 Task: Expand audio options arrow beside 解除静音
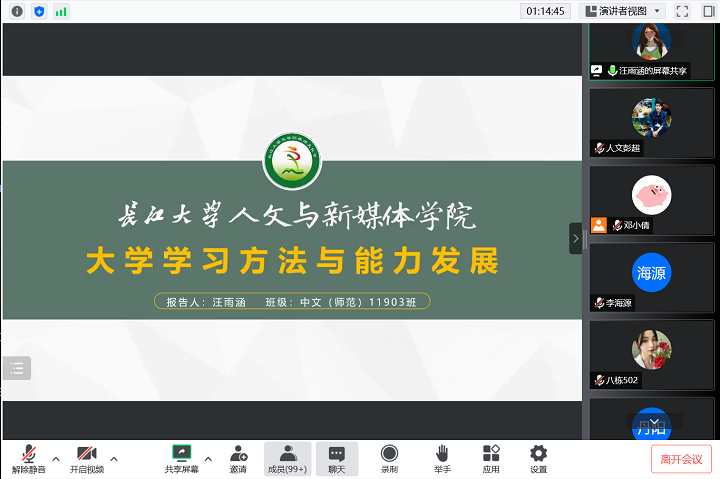click(56, 459)
